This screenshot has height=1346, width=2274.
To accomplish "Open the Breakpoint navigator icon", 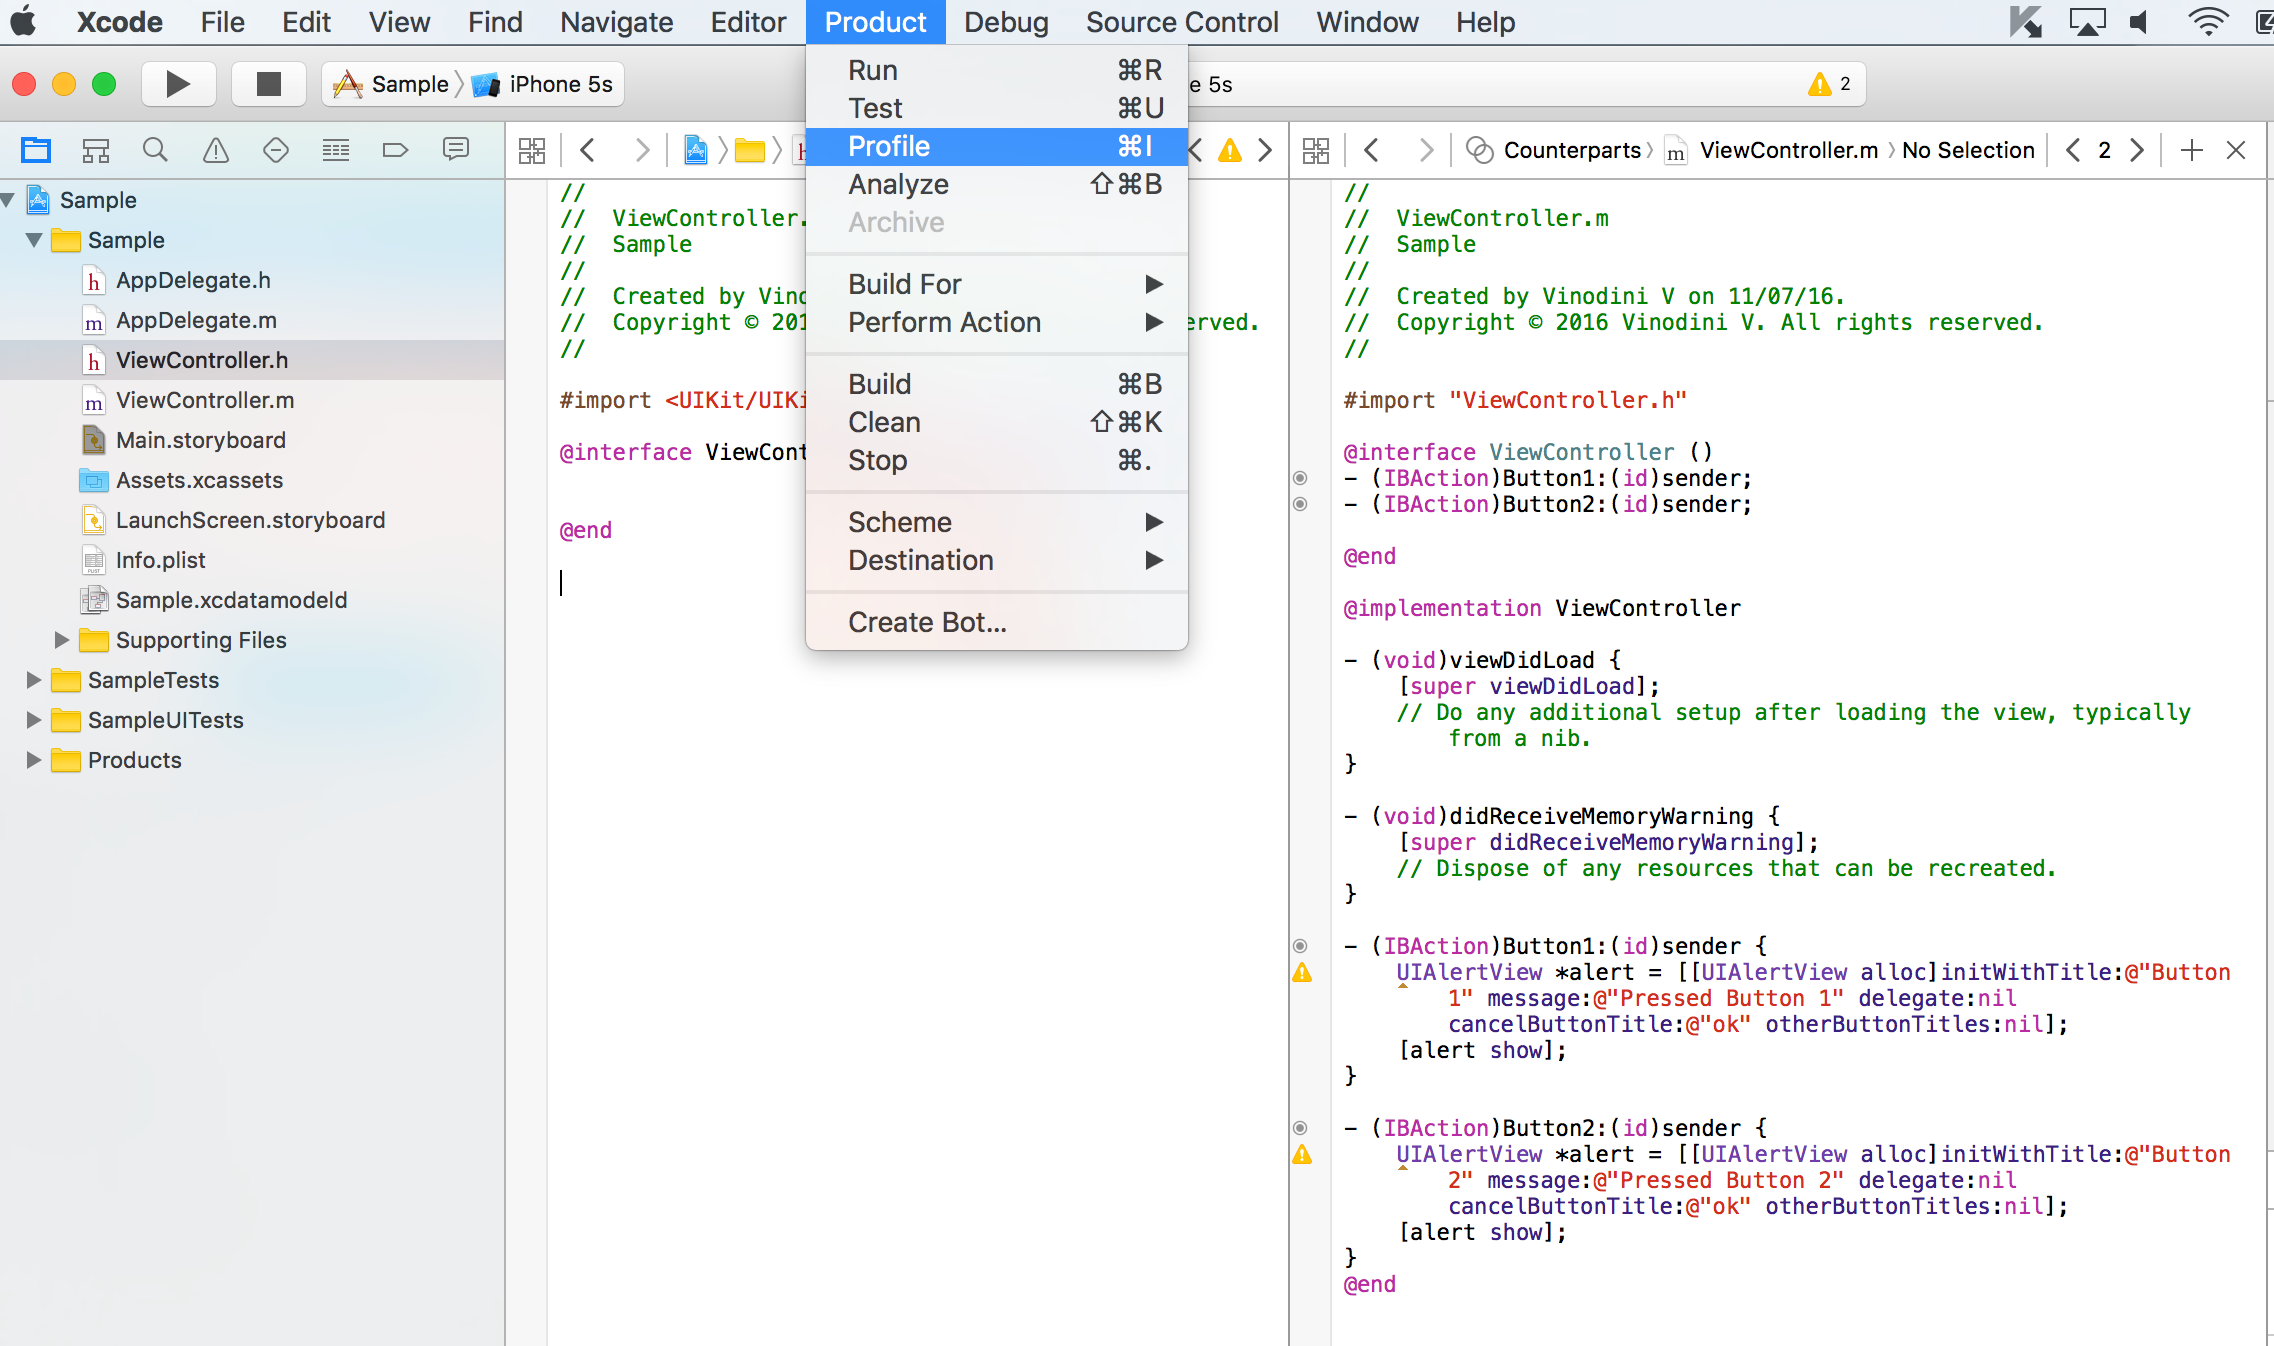I will 395,150.
